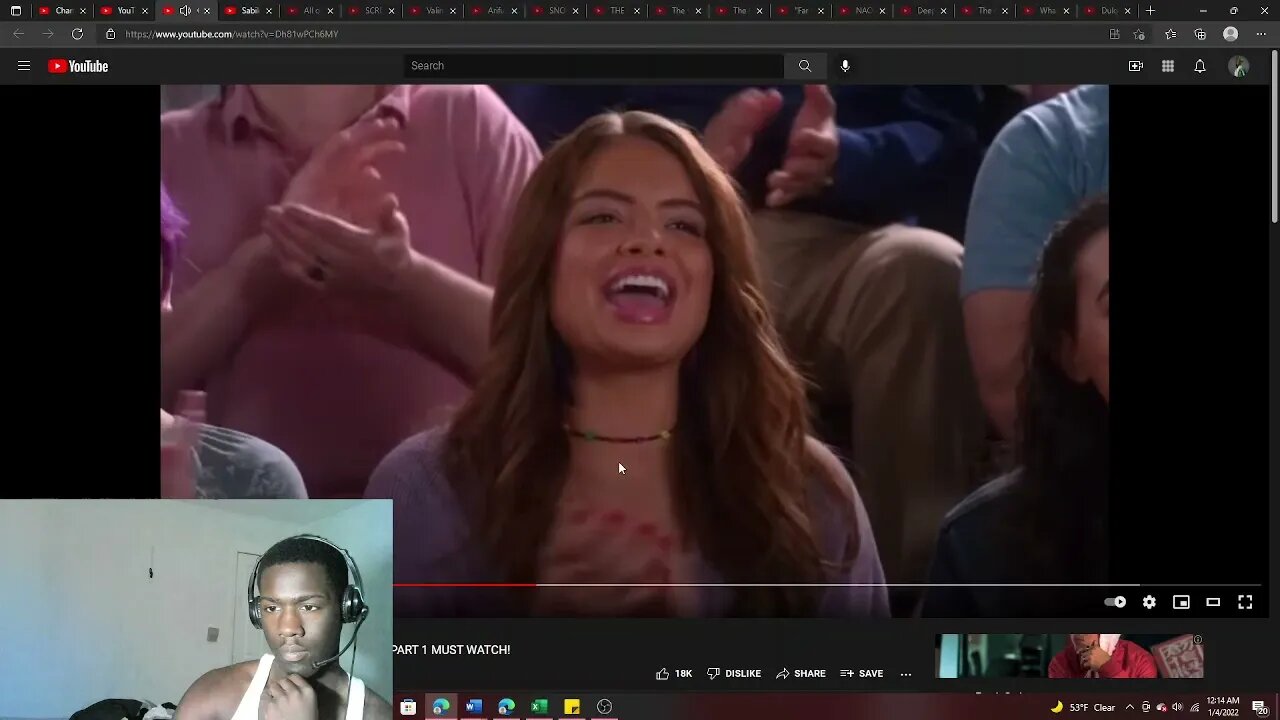Open the YouTube account avatar menu
This screenshot has width=1280, height=720.
(1239, 66)
